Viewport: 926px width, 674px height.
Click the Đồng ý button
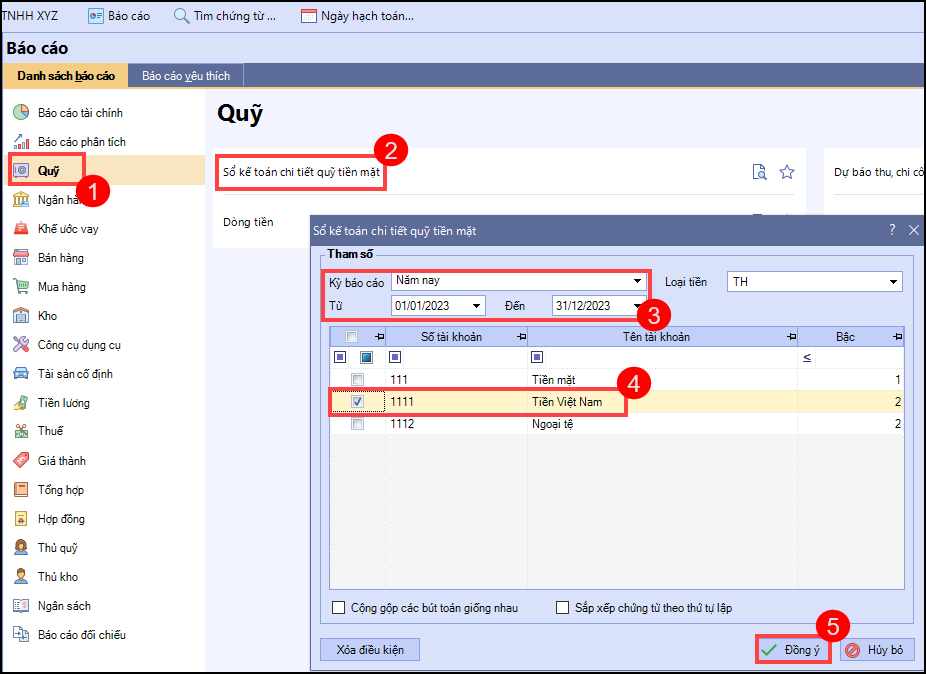[791, 650]
